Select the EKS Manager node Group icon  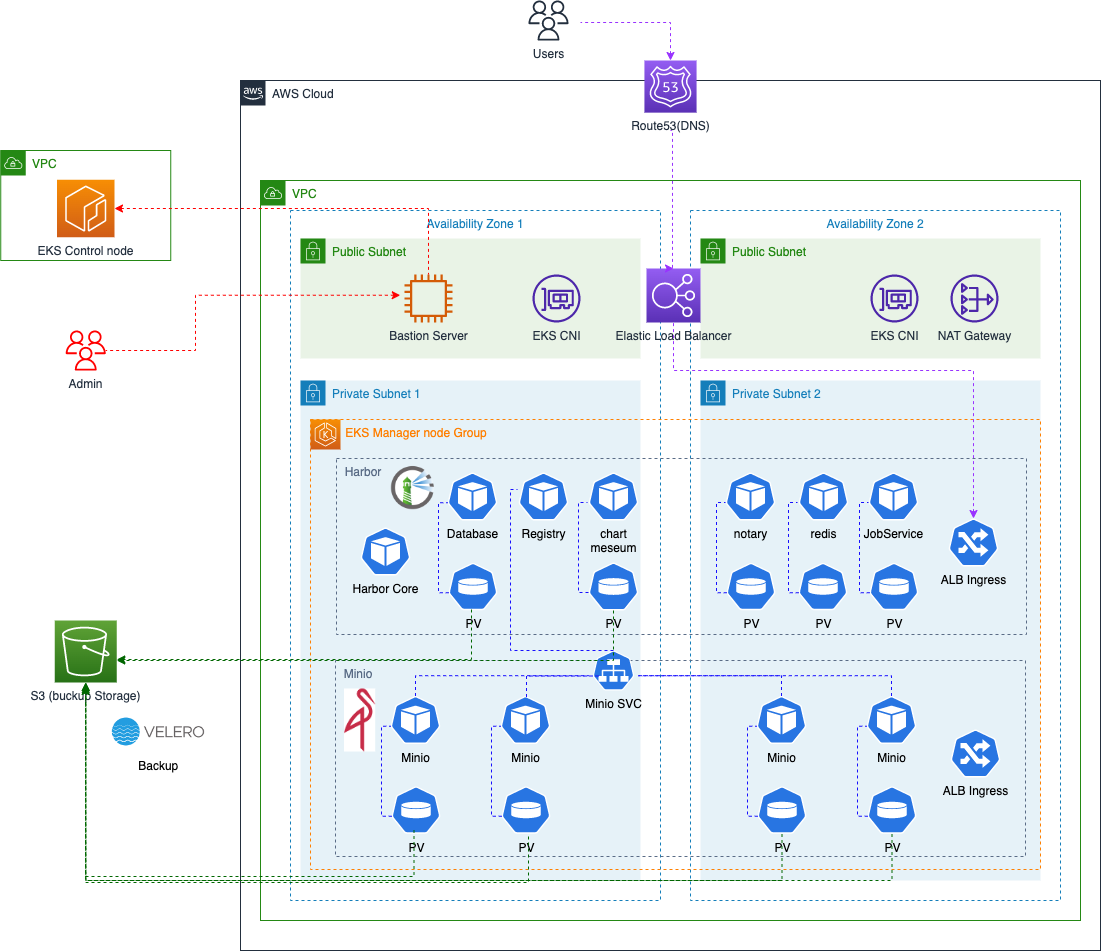point(326,435)
